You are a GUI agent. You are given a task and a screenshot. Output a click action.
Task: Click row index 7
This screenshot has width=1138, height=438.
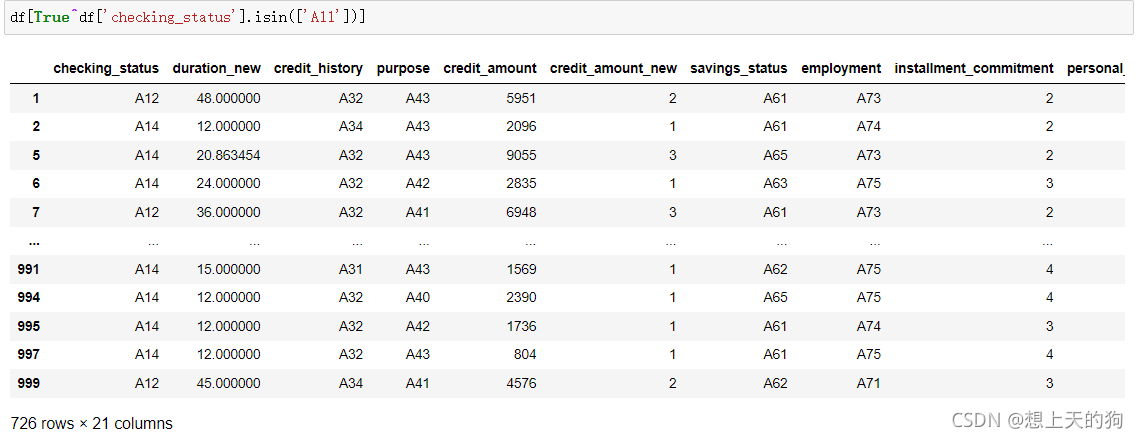point(36,212)
